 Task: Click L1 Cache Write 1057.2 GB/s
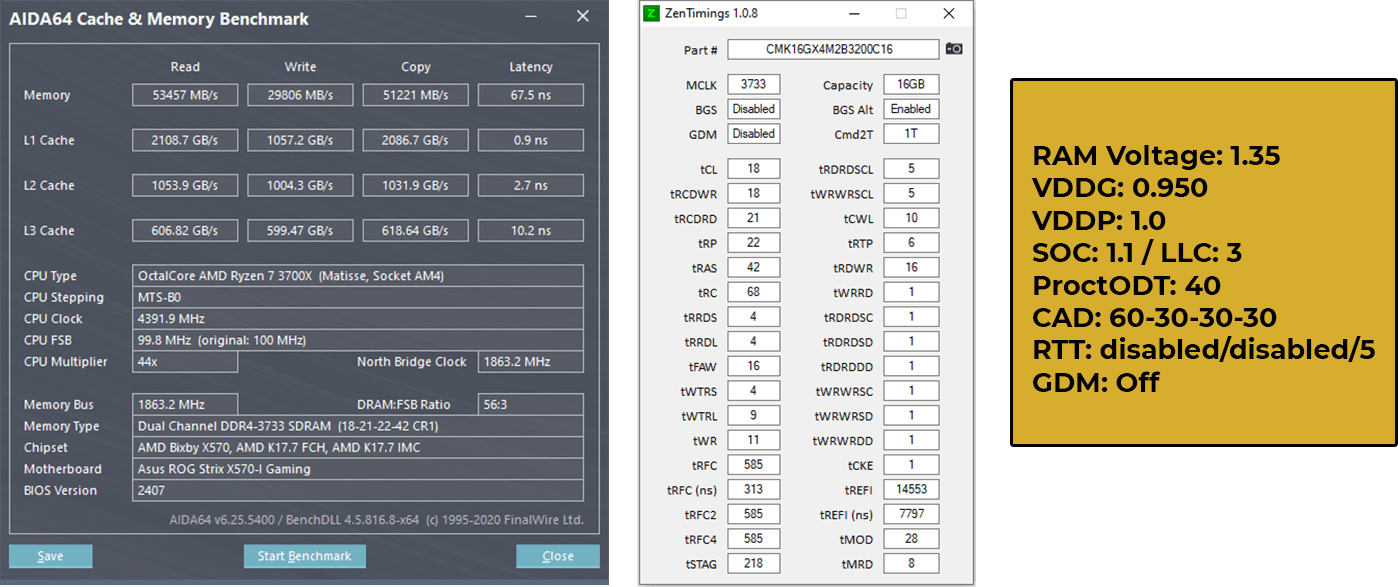300,140
